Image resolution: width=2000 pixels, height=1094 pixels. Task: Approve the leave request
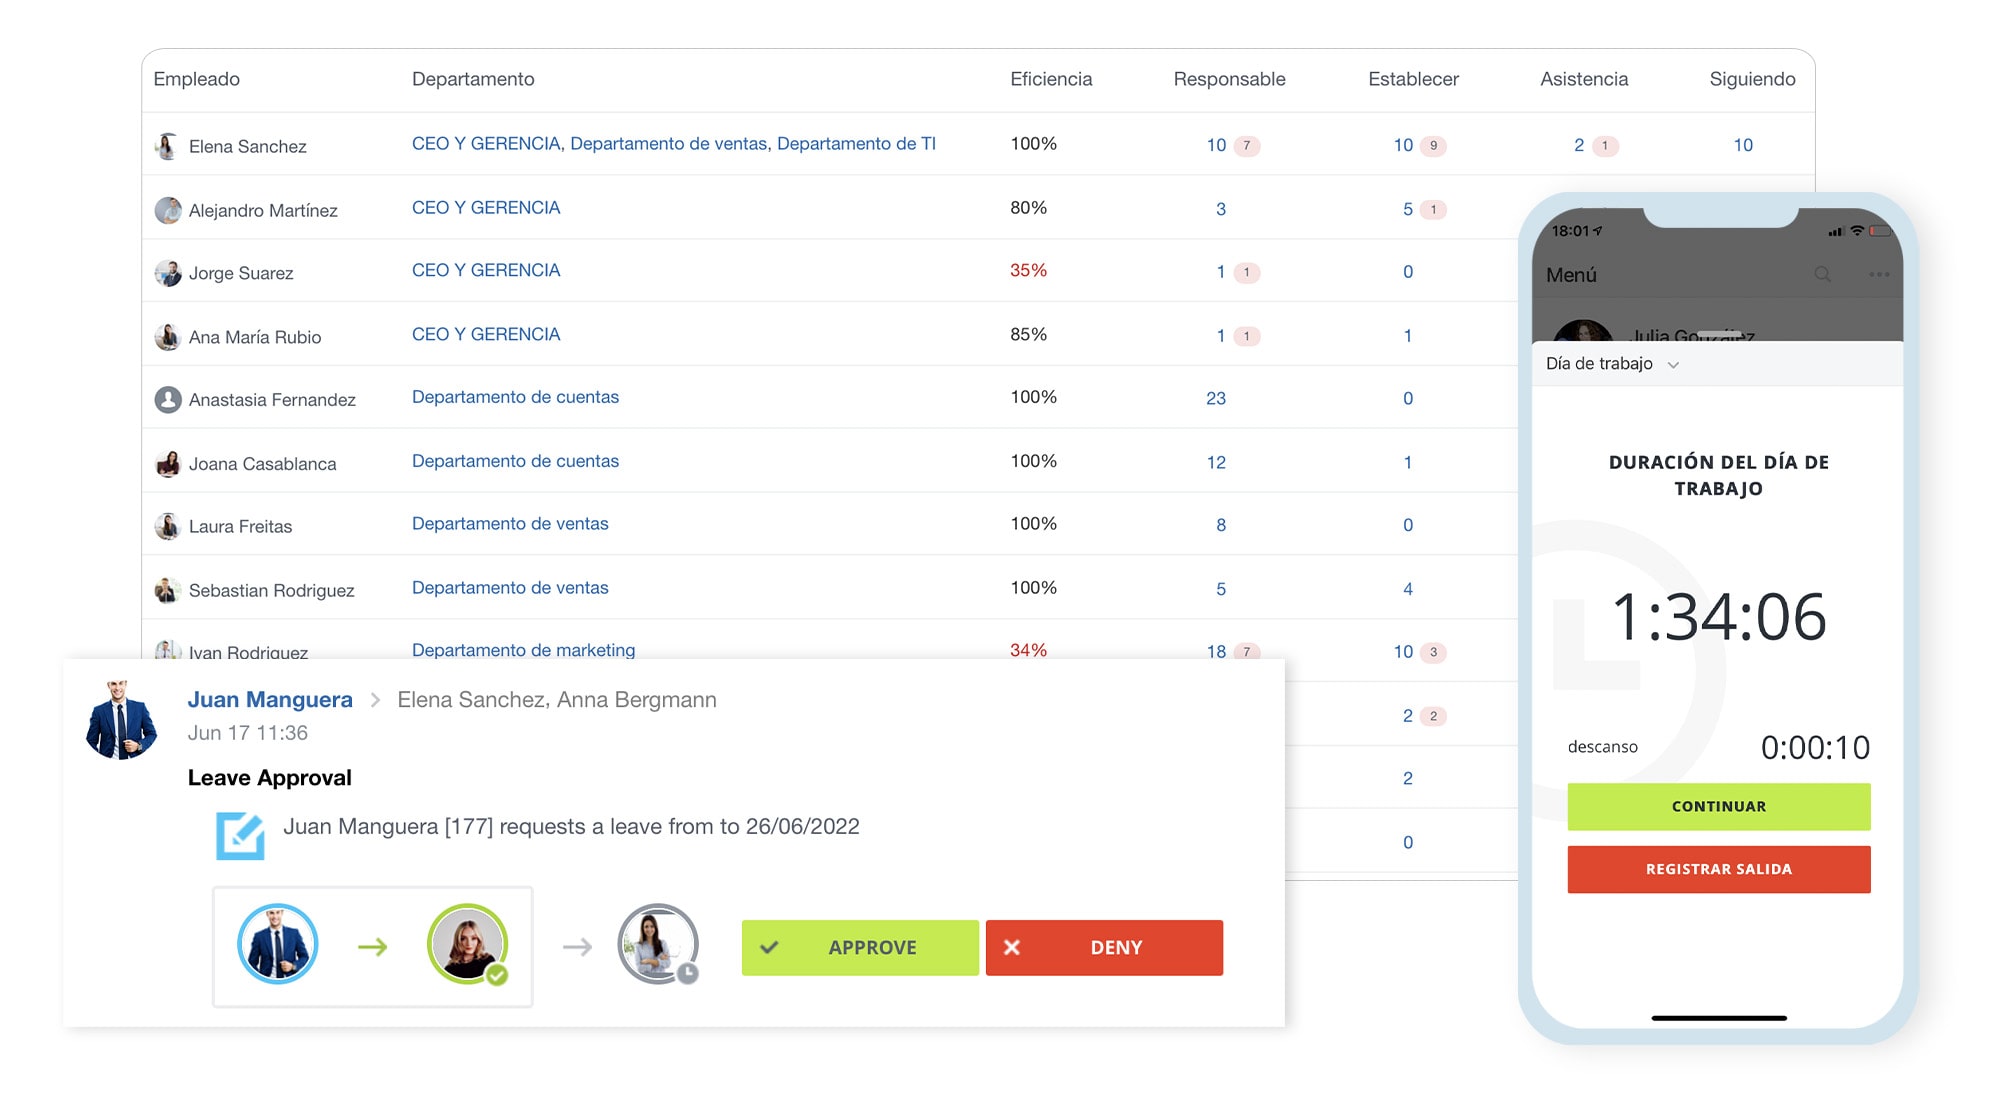[860, 947]
